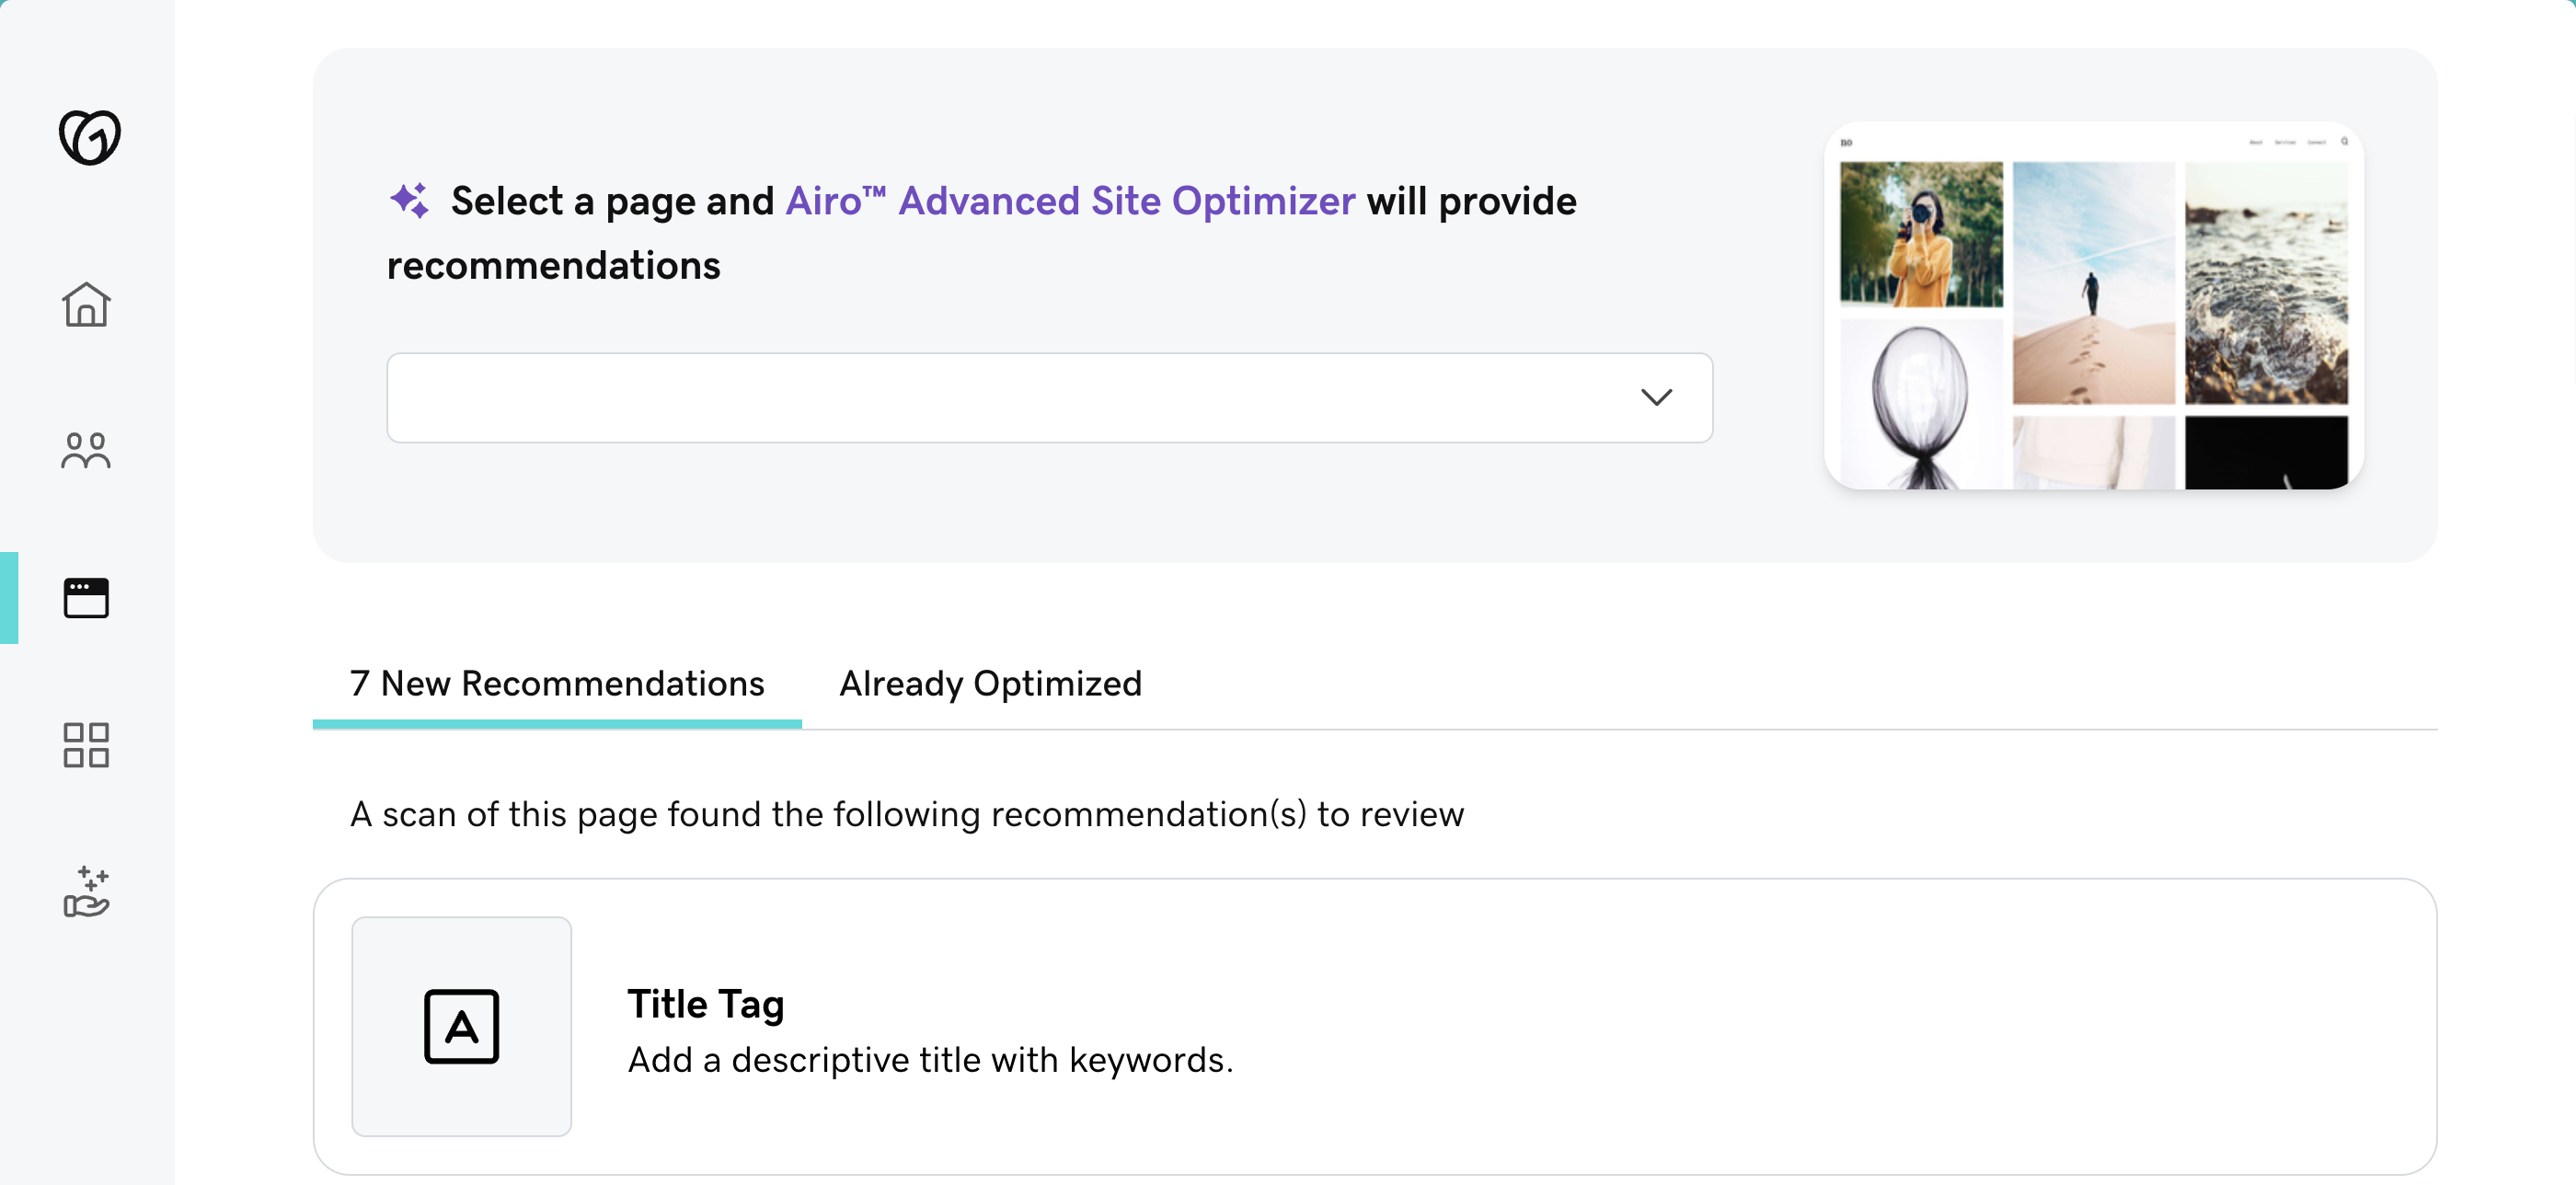
Task: Click the GoDaddy logo icon
Action: (89, 137)
